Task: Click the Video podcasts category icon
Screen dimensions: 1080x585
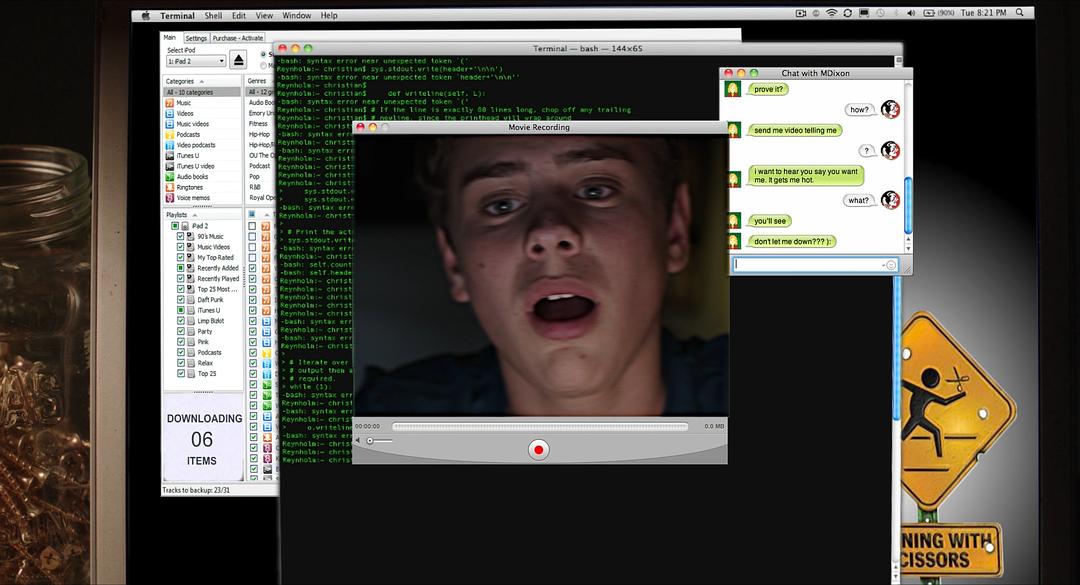Action: click(x=169, y=145)
